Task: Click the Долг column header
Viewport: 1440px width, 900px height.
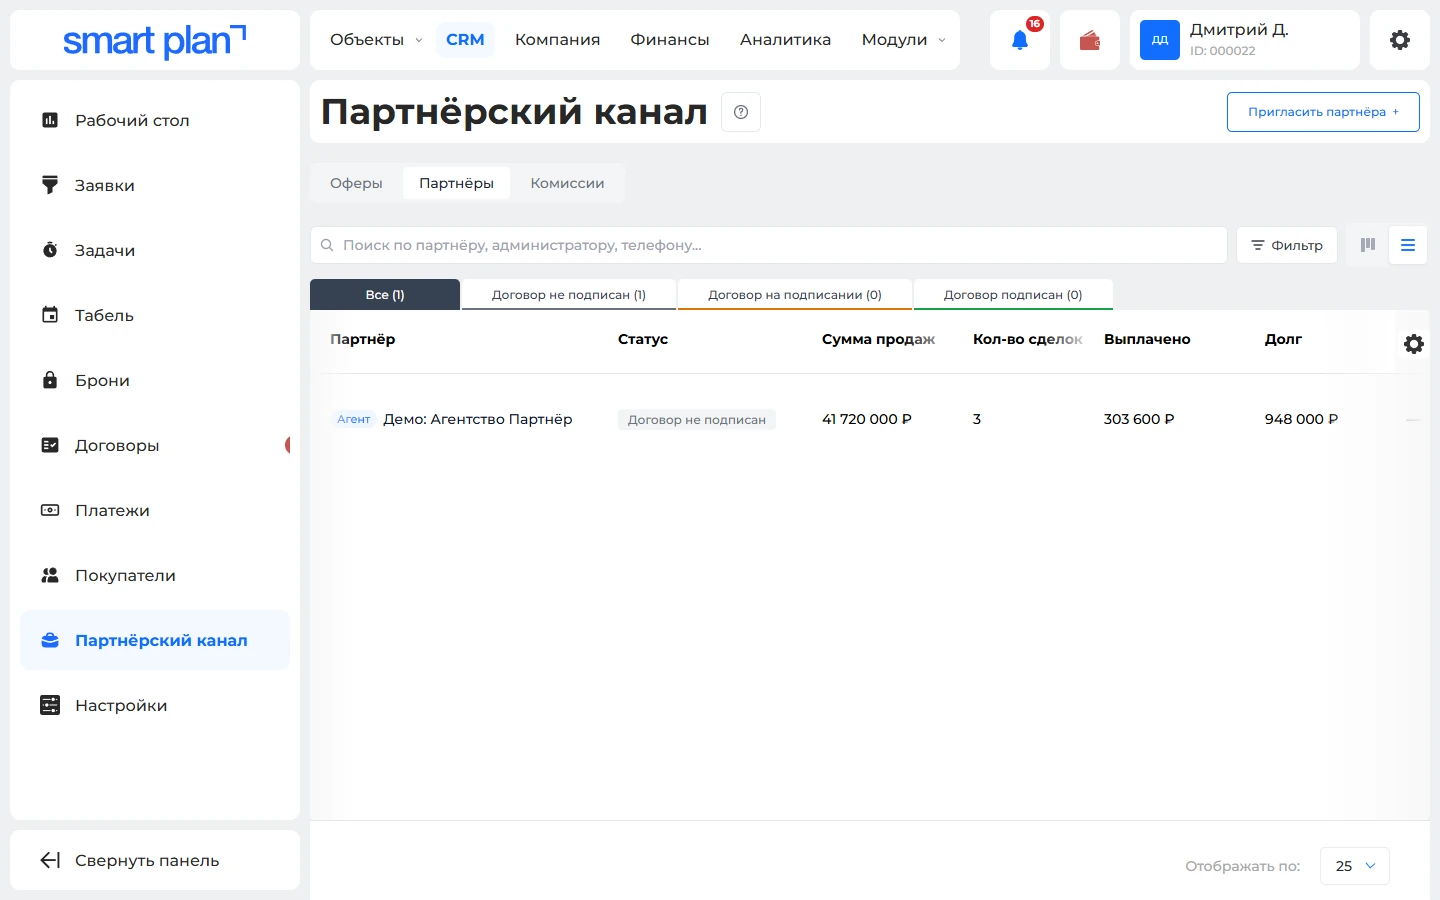Action: point(1283,339)
